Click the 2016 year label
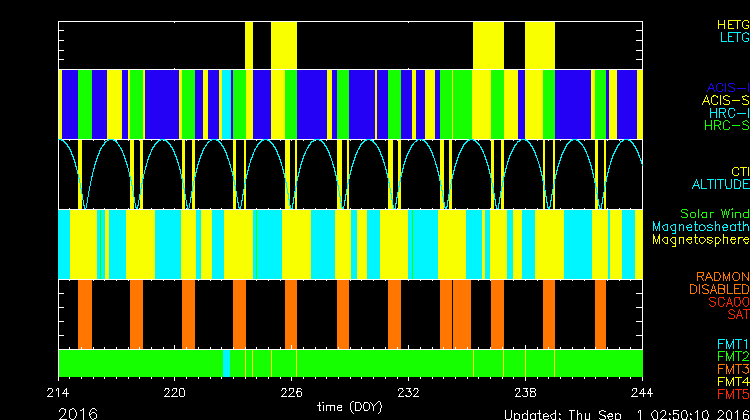 pos(78,413)
